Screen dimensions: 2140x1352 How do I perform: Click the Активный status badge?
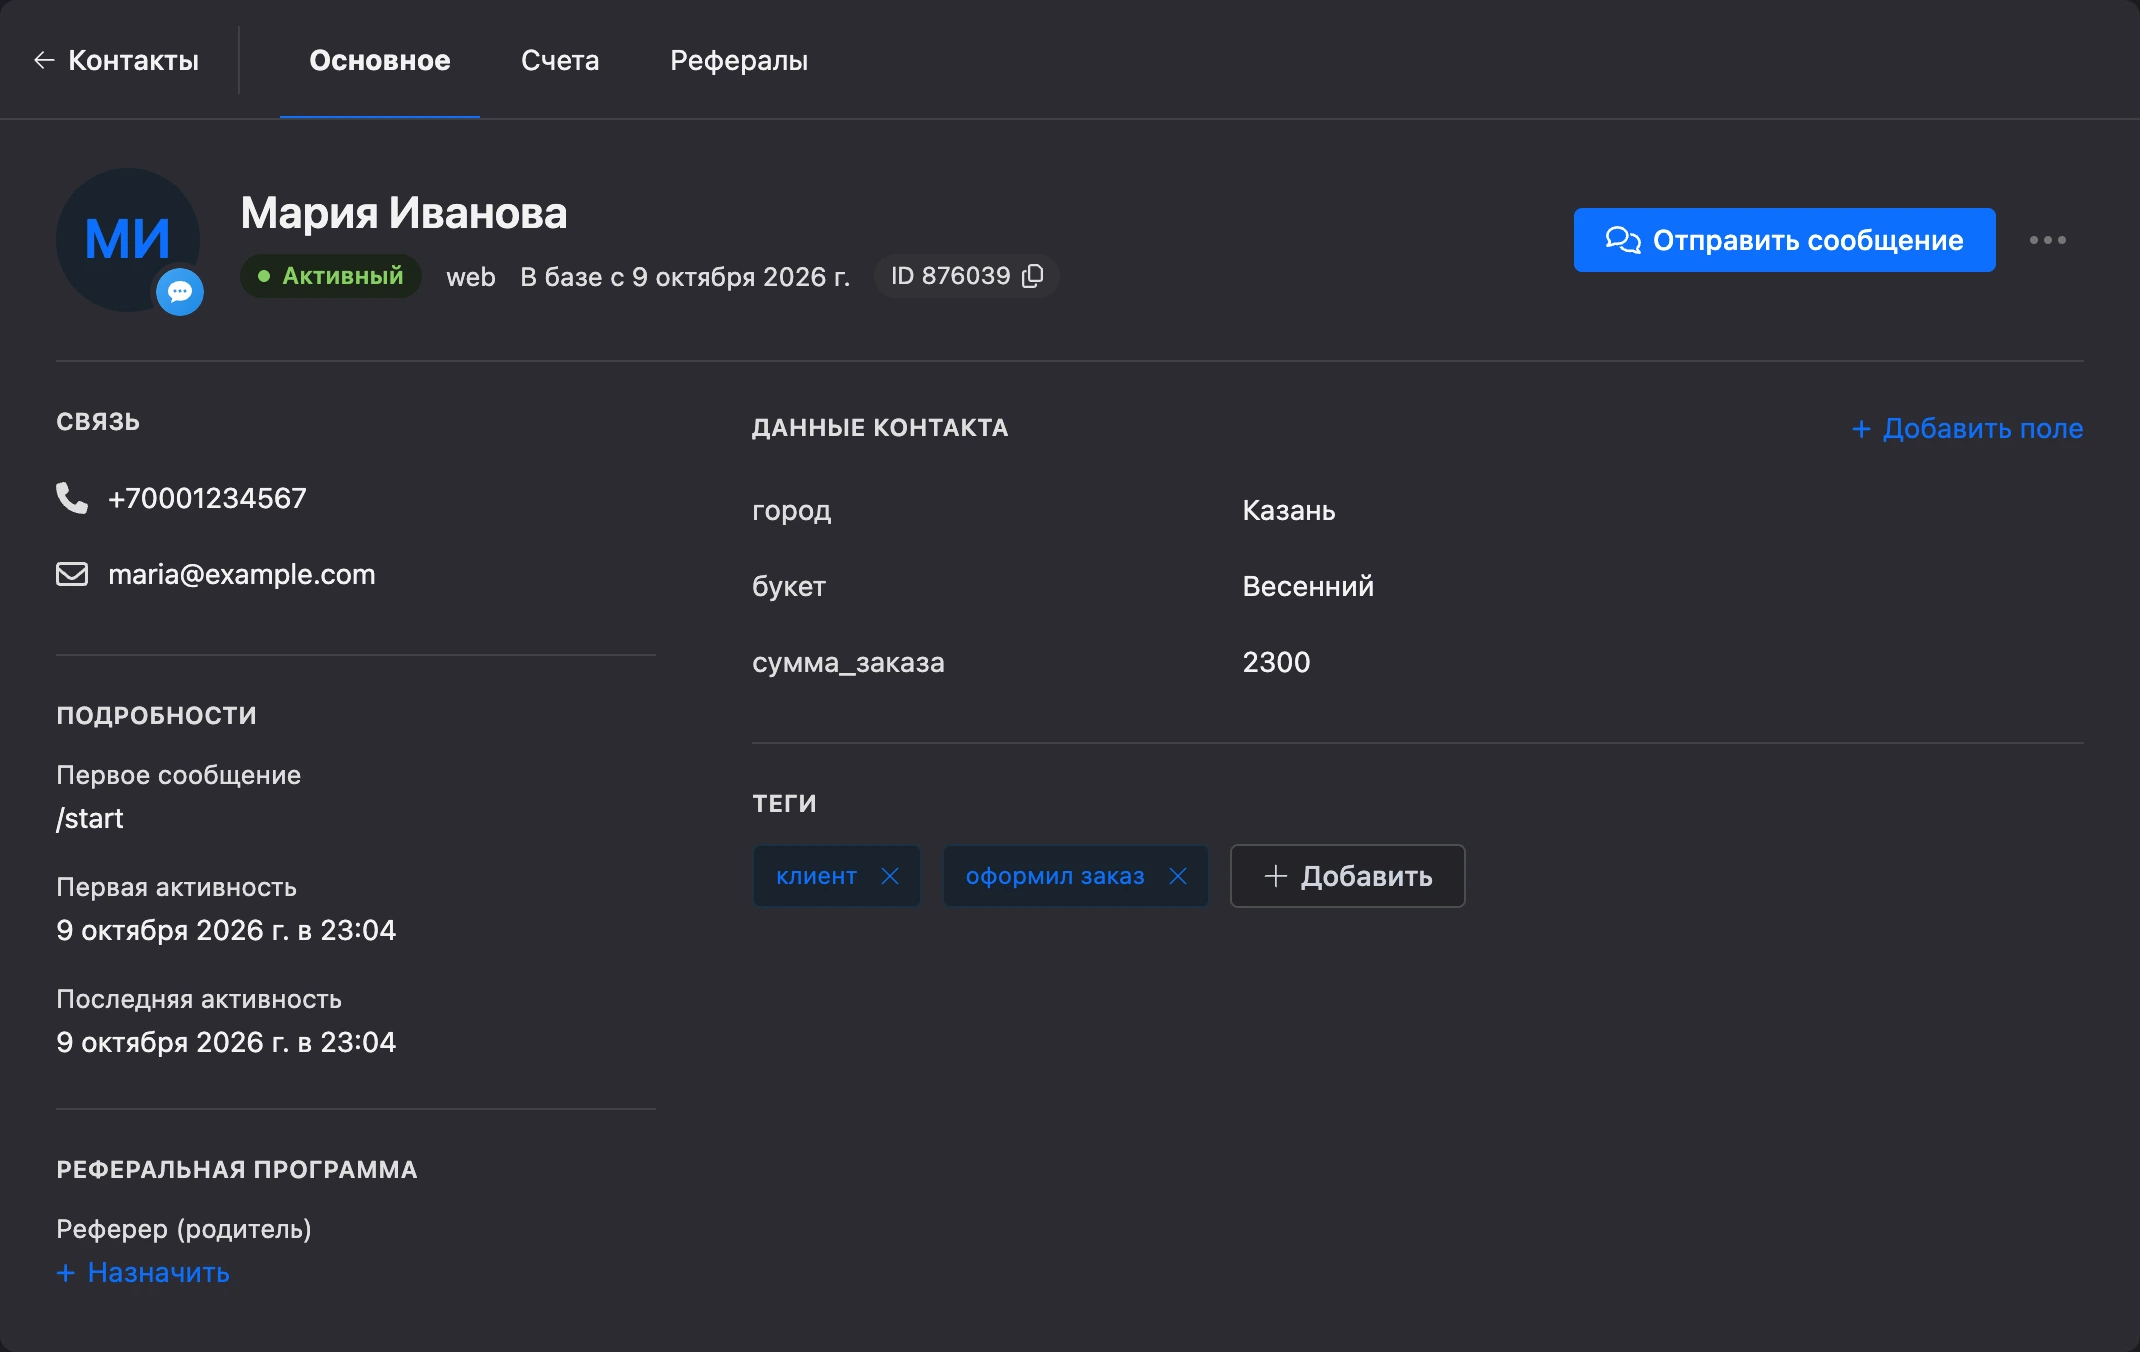tap(330, 276)
